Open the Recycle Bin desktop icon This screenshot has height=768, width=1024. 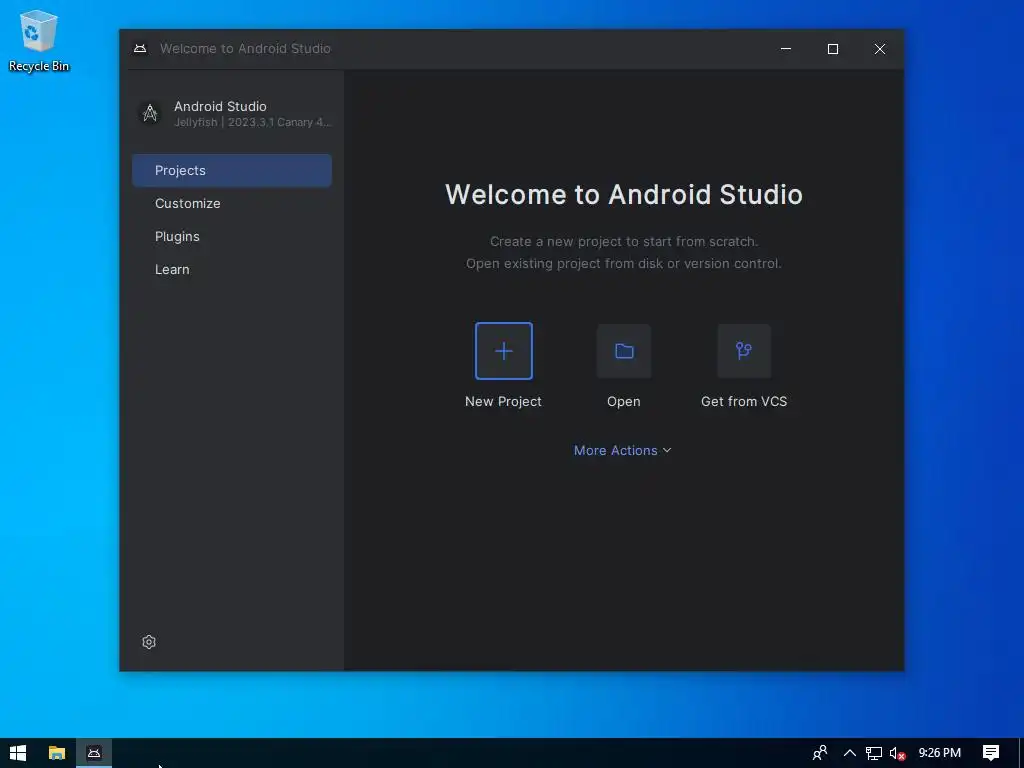pos(39,40)
